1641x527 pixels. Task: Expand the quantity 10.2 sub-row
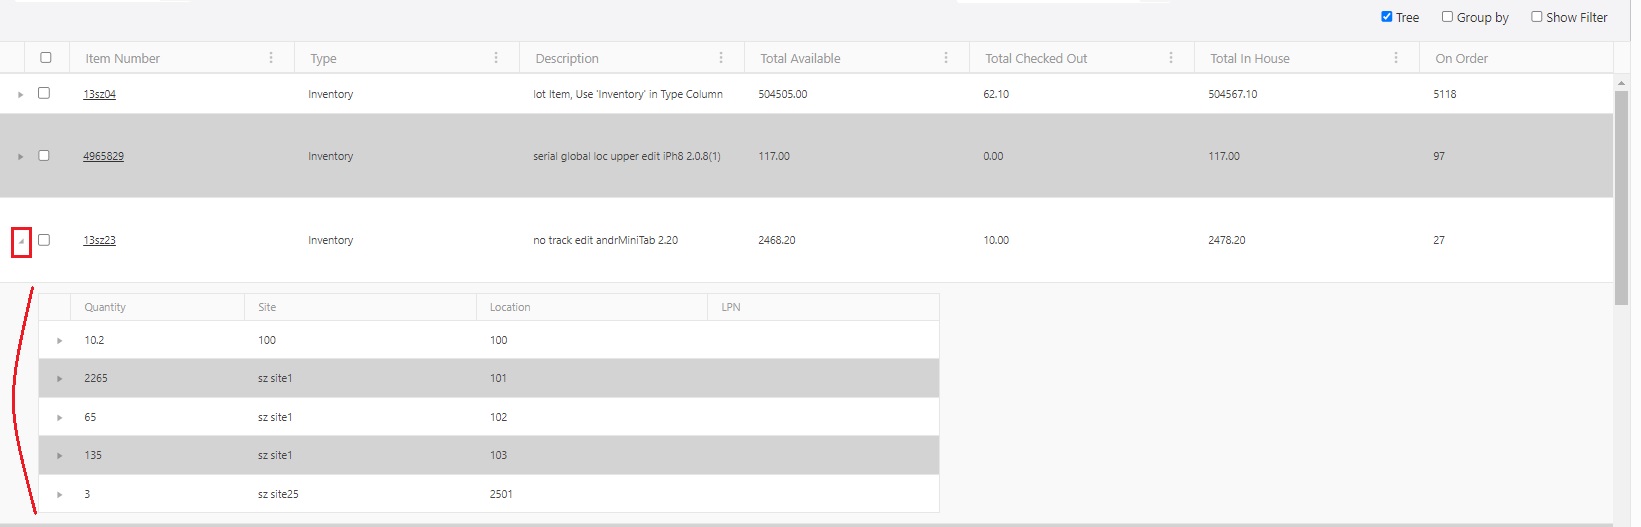[60, 341]
